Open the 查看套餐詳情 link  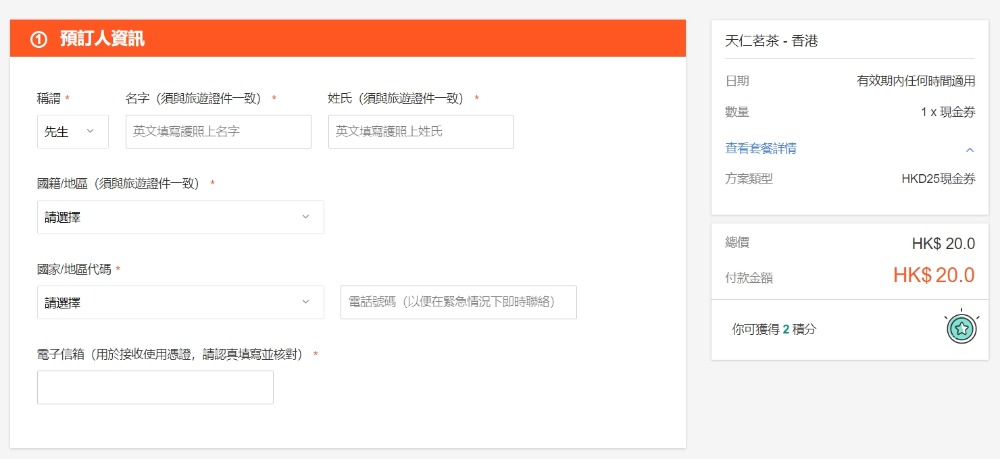(760, 149)
